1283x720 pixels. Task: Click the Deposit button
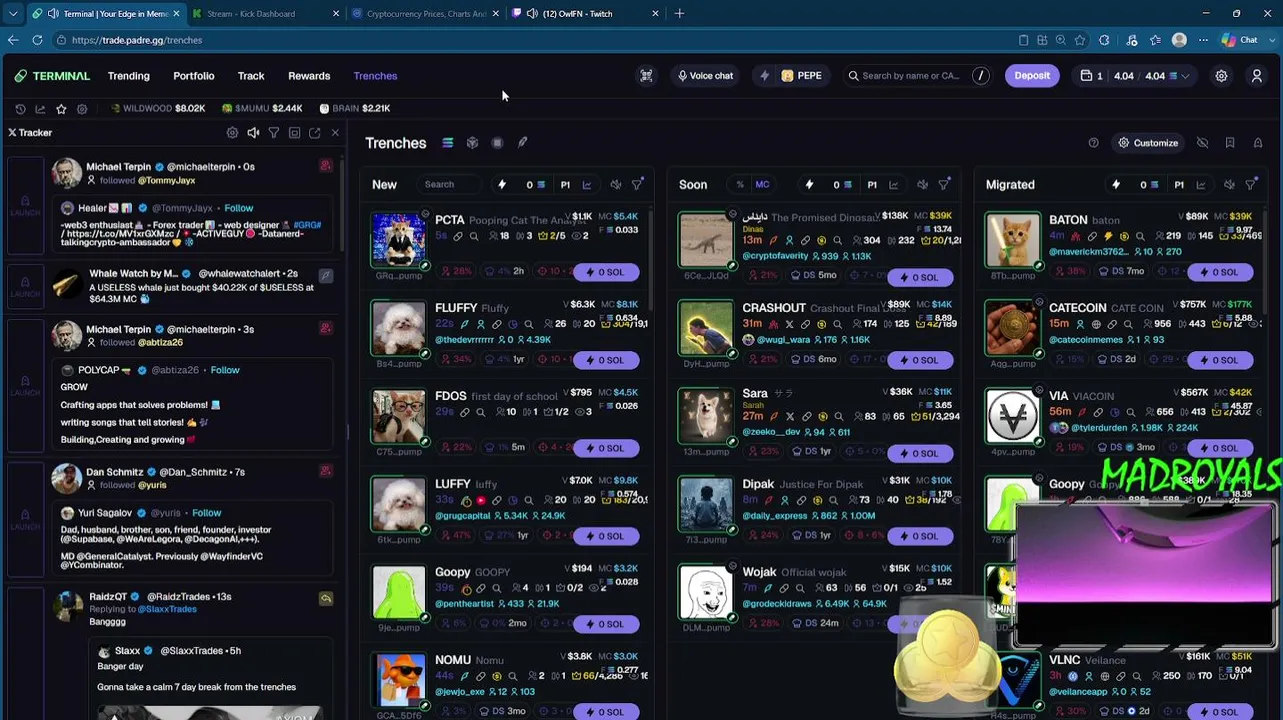click(1032, 76)
